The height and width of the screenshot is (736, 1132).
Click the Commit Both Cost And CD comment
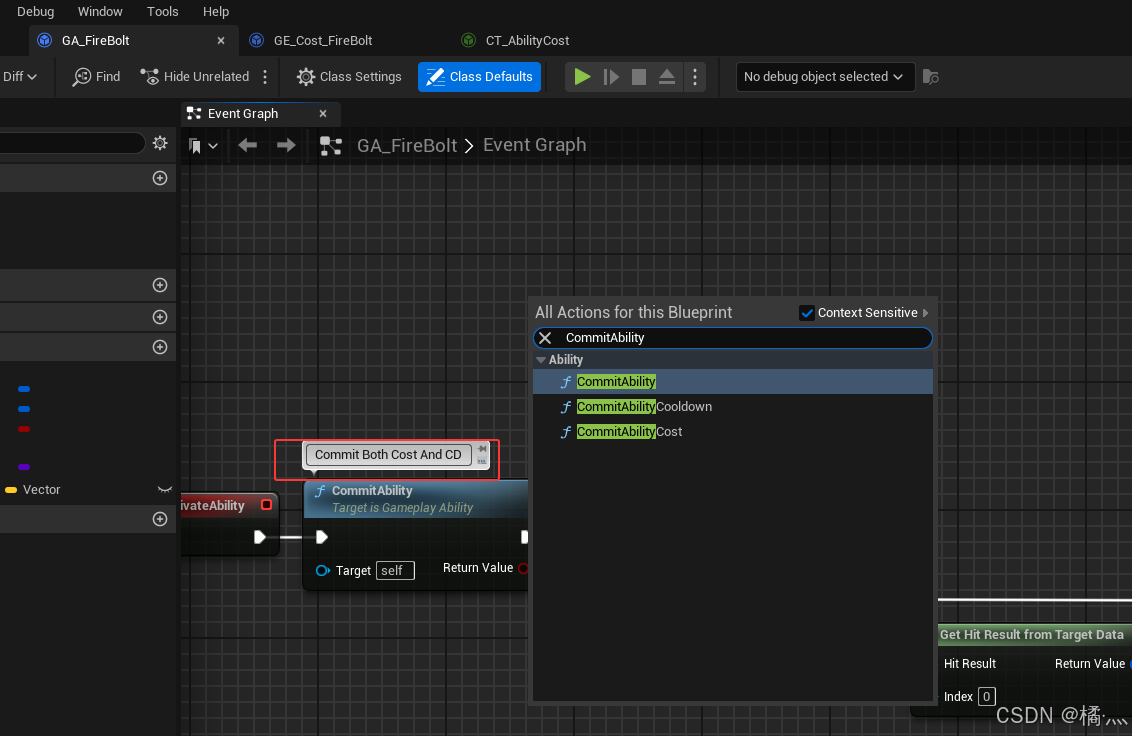388,454
